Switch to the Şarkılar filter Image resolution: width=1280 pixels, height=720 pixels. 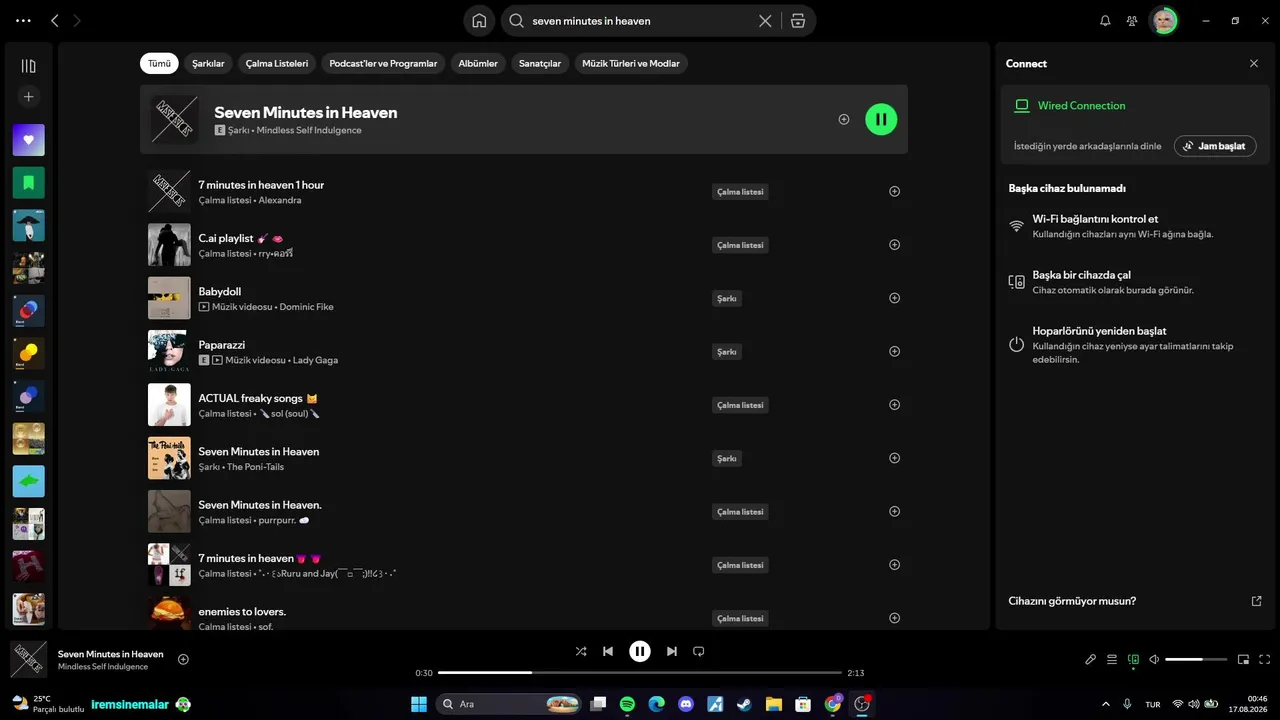208,63
